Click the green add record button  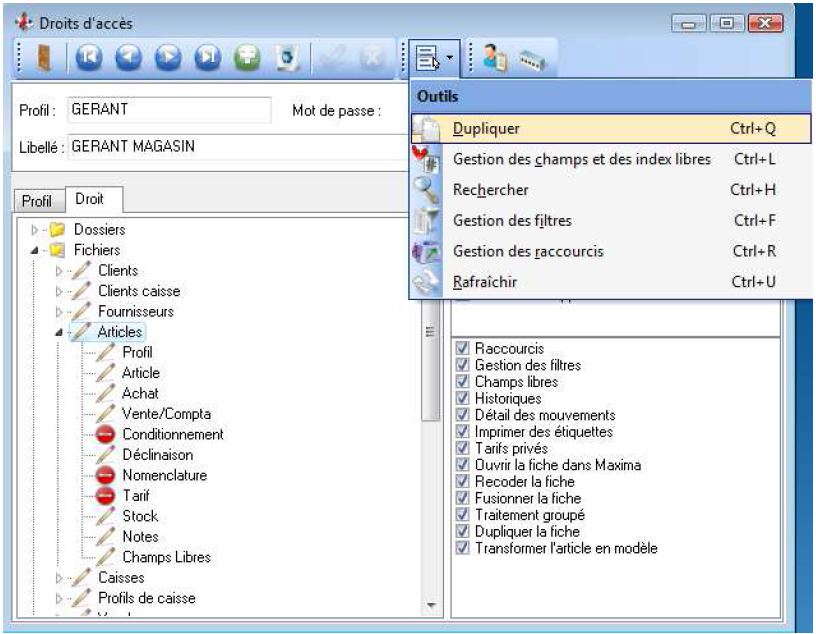245,61
